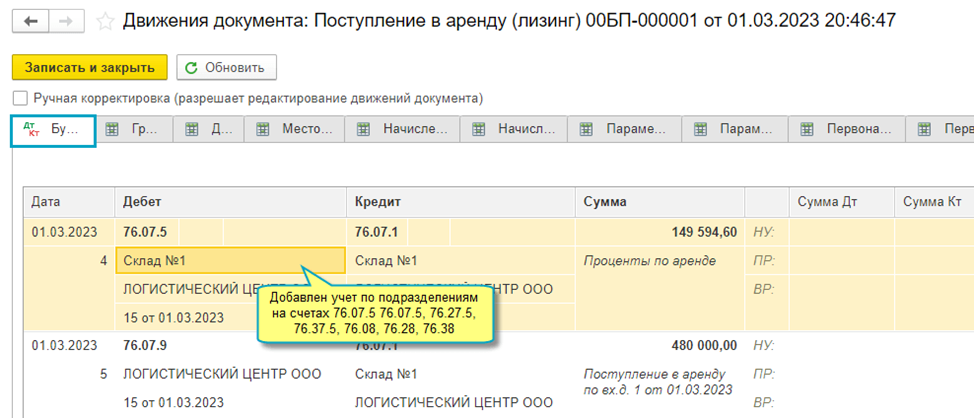Click the favorites star icon

(104, 20)
